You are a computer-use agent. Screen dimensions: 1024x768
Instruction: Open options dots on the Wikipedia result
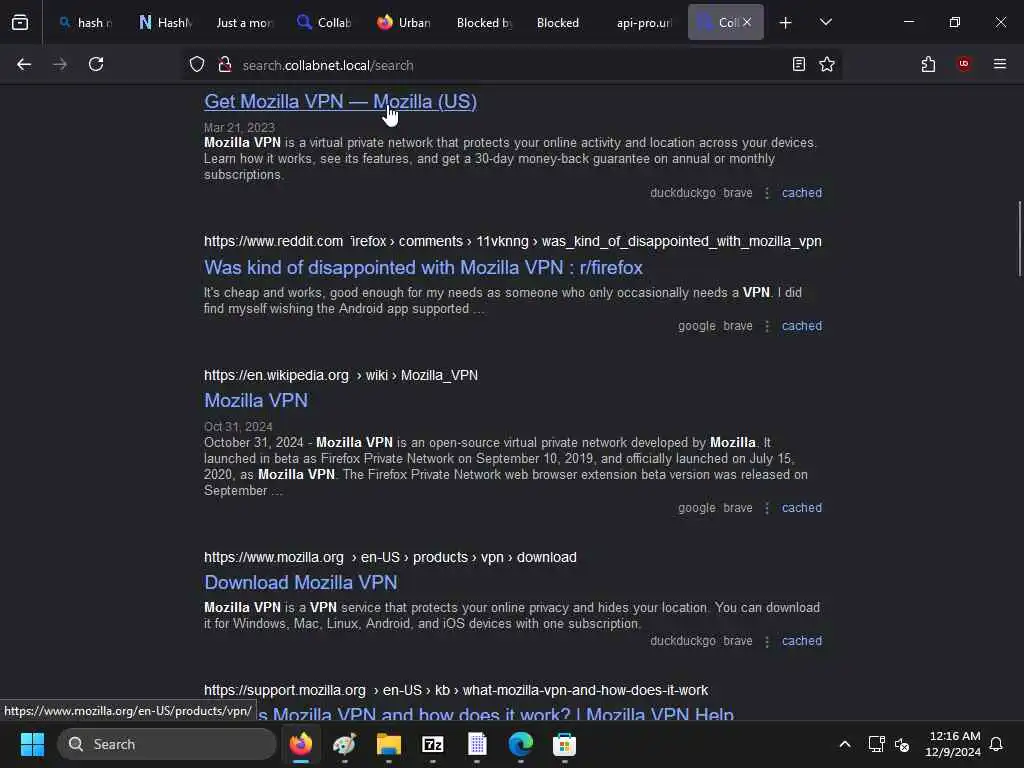point(767,508)
